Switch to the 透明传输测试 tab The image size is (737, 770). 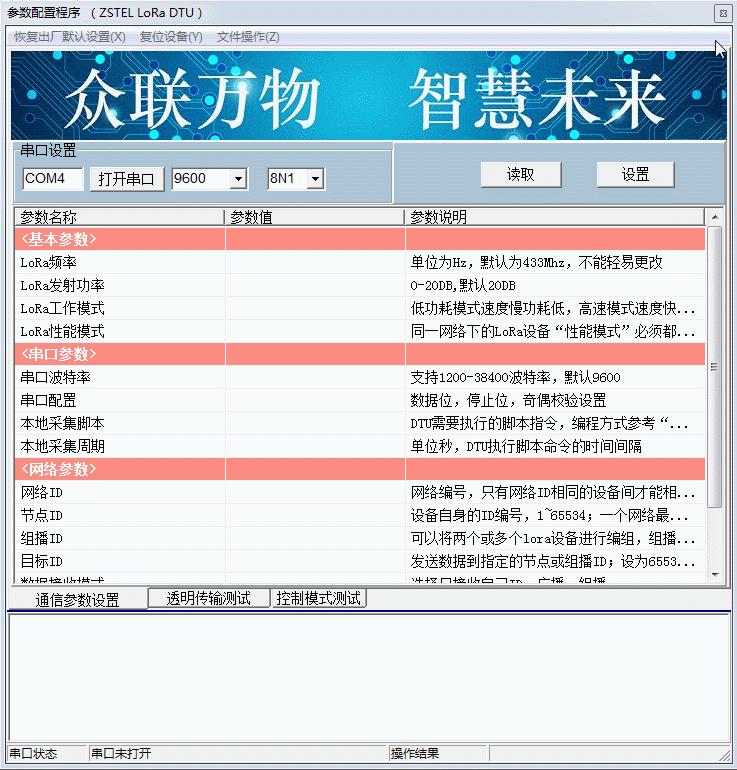point(209,598)
